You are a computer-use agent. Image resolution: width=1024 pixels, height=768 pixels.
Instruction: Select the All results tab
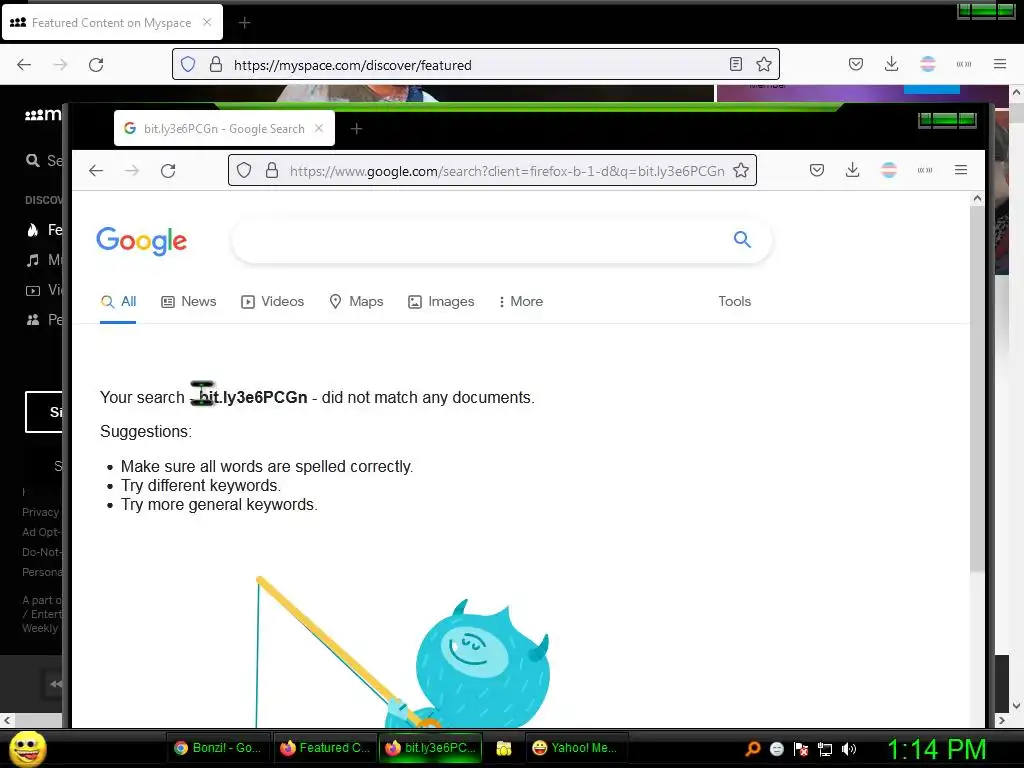tap(118, 302)
